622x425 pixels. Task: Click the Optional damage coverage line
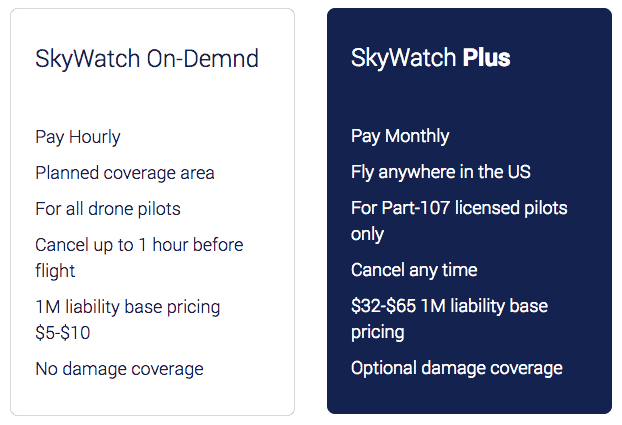456,368
